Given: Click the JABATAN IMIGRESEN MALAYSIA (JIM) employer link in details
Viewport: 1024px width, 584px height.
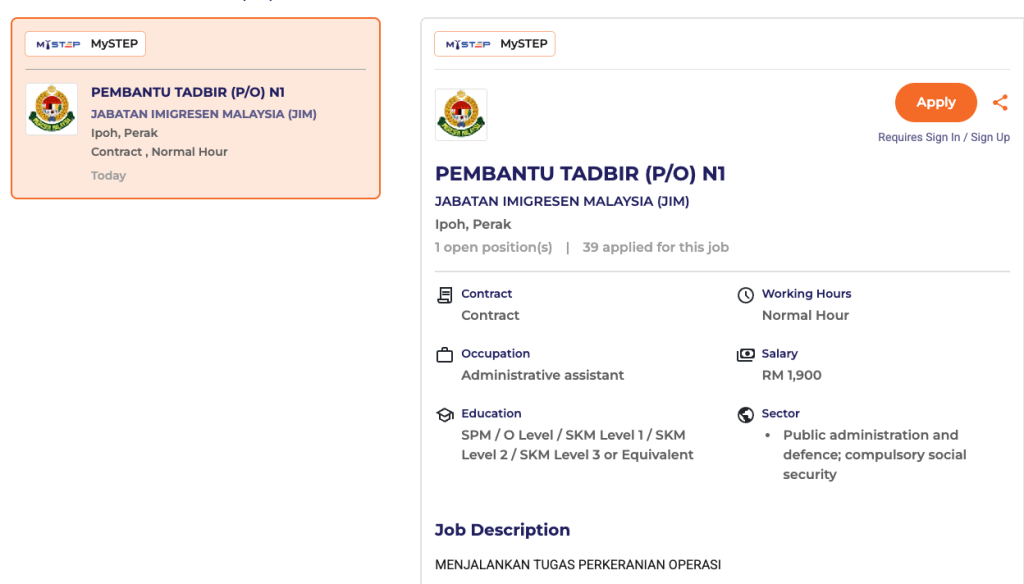Looking at the screenshot, I should pyautogui.click(x=562, y=201).
